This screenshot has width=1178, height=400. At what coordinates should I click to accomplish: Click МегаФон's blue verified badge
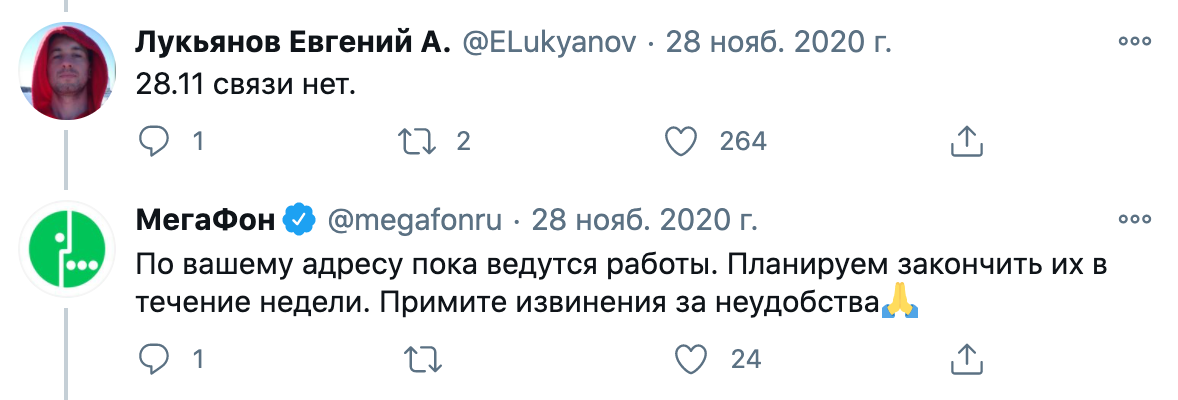(299, 219)
